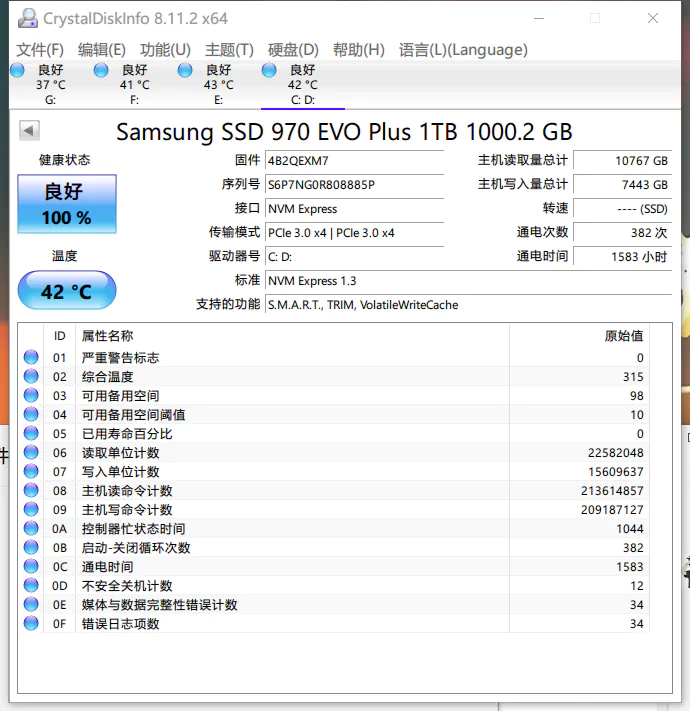Select the 媒体与数据完整性错误计数 attribute row

(335, 604)
